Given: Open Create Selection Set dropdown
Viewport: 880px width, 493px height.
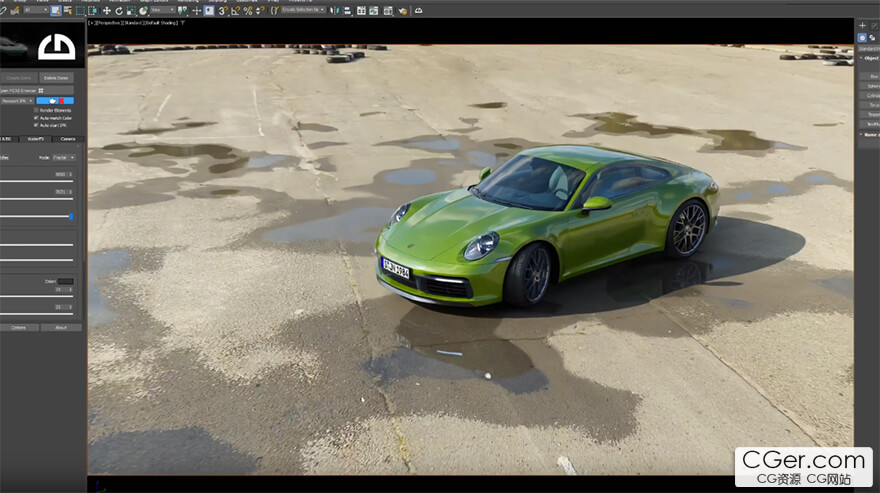Looking at the screenshot, I should [x=303, y=10].
